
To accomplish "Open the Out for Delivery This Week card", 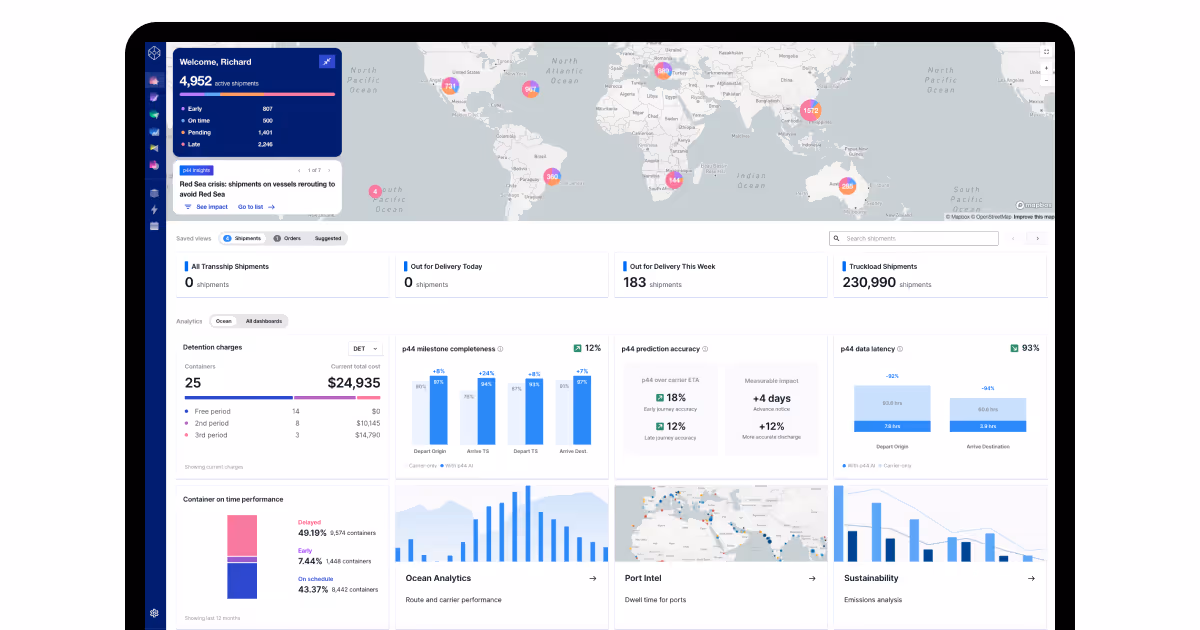I will [x=721, y=275].
